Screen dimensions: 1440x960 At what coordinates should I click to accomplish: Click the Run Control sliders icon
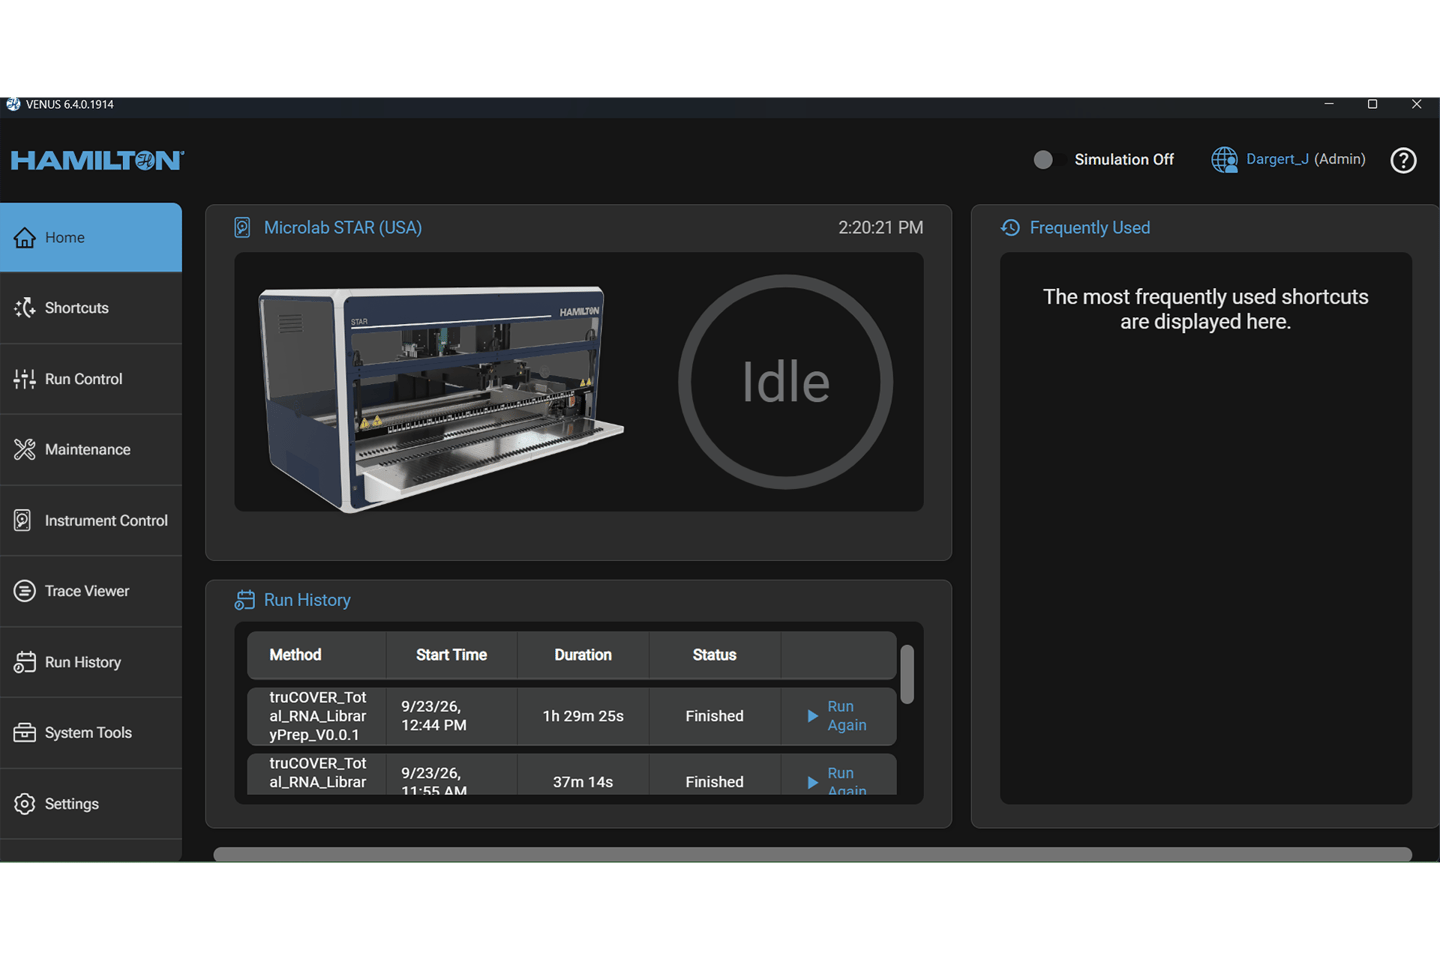[x=24, y=379]
